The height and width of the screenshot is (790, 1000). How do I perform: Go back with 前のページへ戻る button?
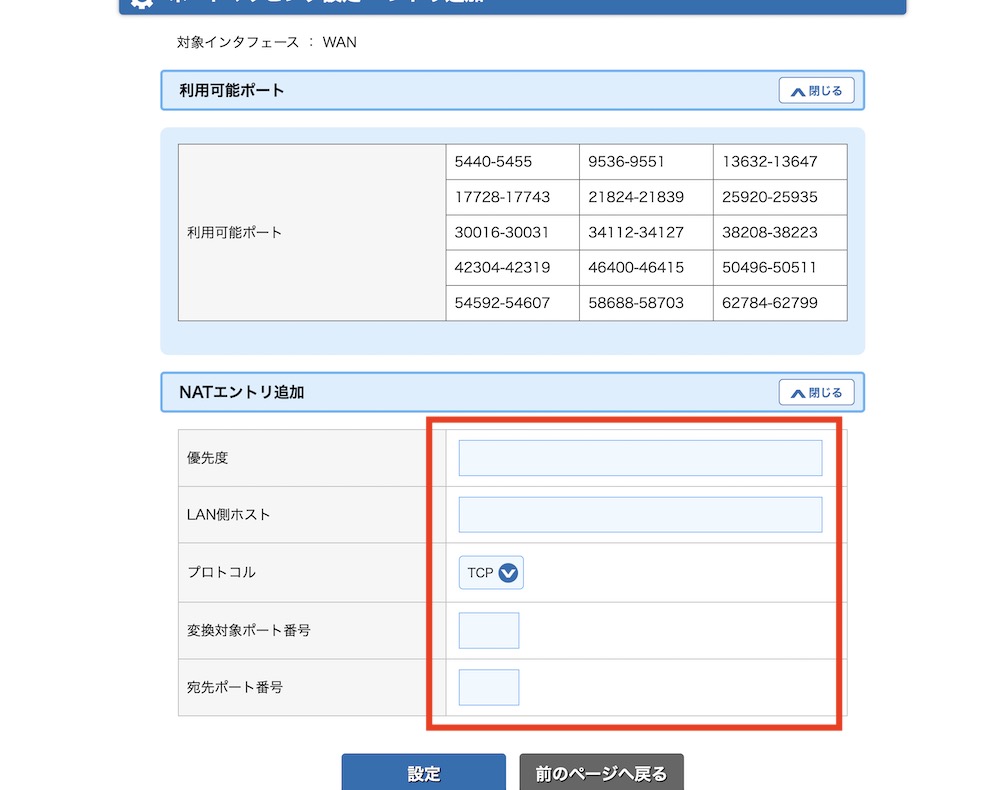pyautogui.click(x=601, y=773)
